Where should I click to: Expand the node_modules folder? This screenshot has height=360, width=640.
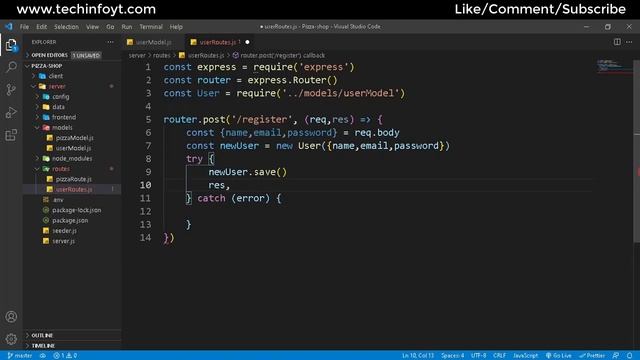pos(72,158)
